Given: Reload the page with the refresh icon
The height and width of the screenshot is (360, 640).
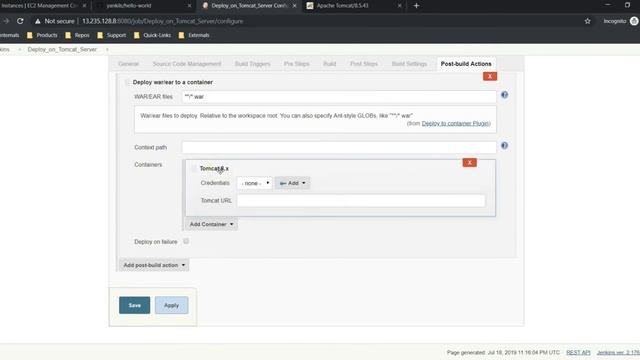Looking at the screenshot, I should [x=20, y=21].
